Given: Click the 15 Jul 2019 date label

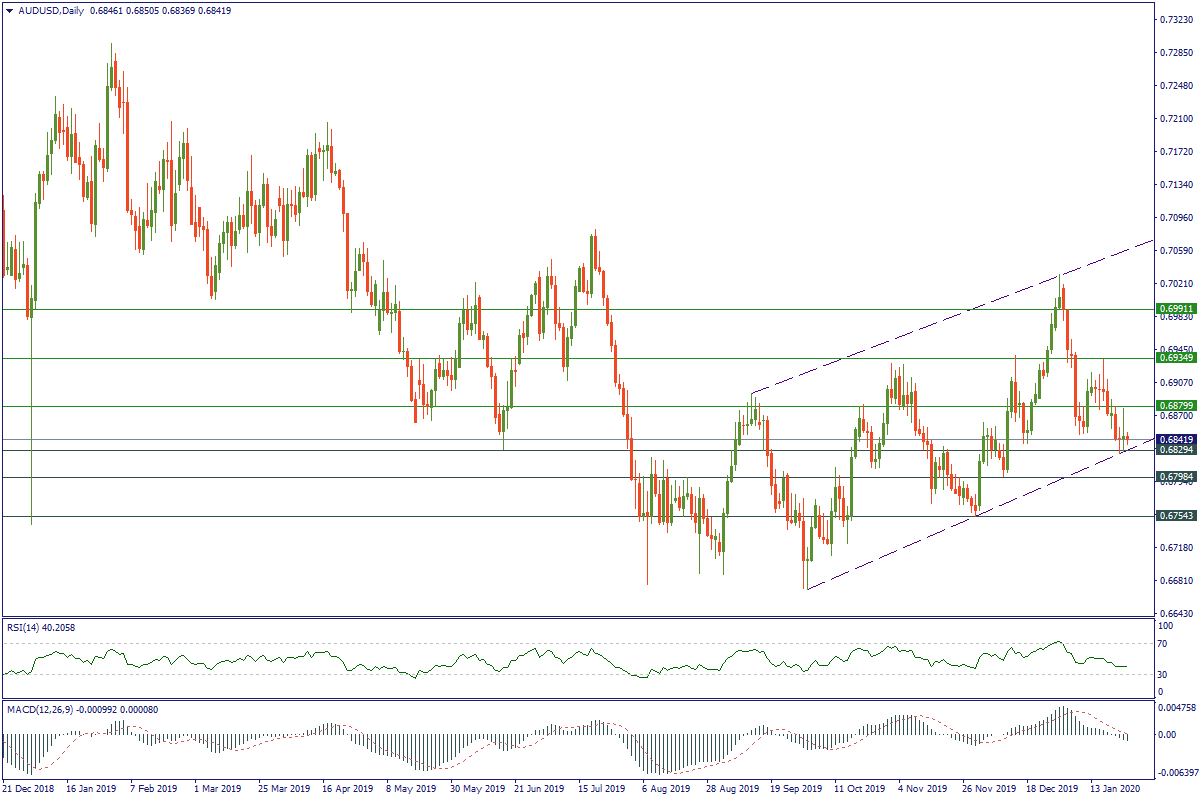Looking at the screenshot, I should [x=600, y=789].
